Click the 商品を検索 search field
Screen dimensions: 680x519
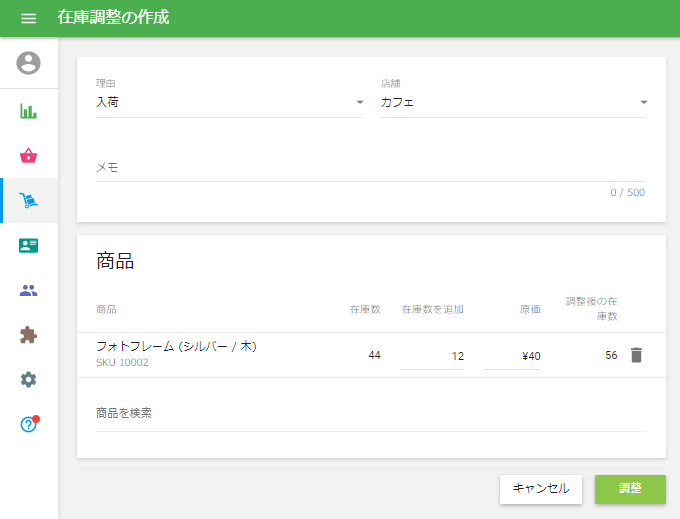point(370,414)
